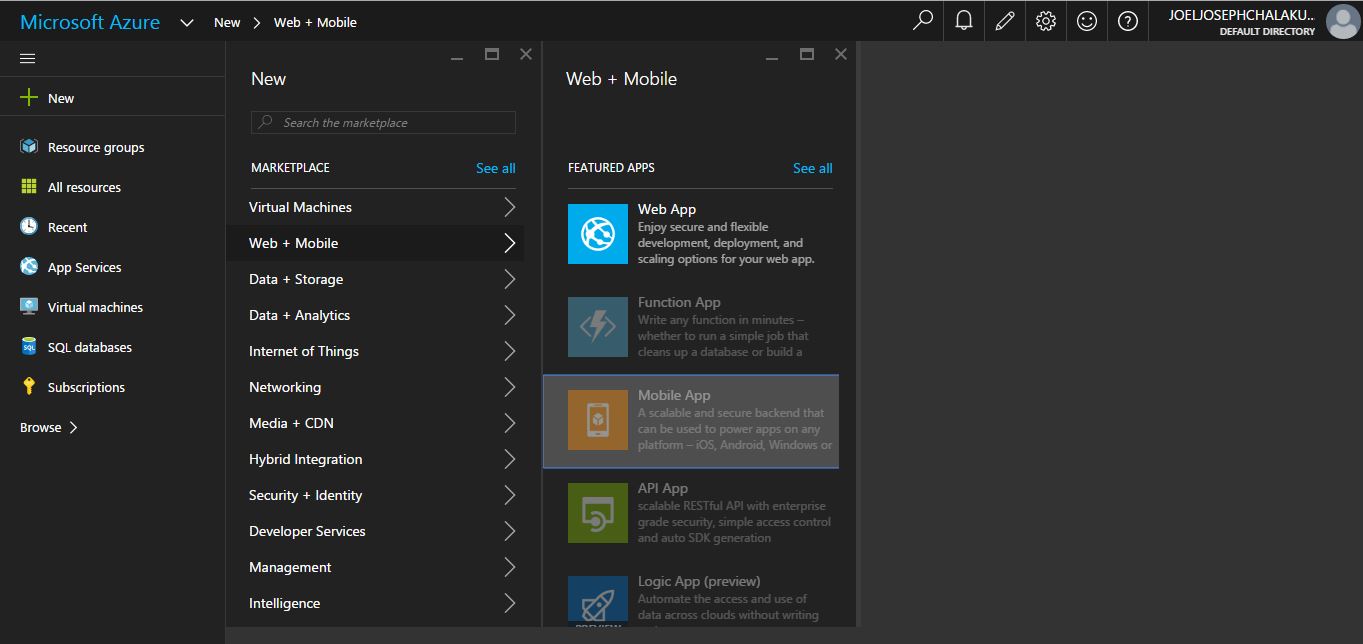This screenshot has width=1363, height=644.
Task: Click New breadcrumb in top bar
Action: (227, 22)
